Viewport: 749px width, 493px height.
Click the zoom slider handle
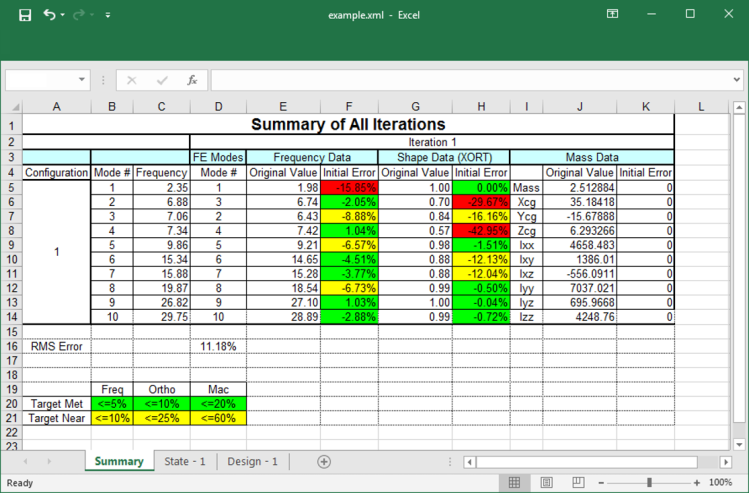(x=649, y=482)
